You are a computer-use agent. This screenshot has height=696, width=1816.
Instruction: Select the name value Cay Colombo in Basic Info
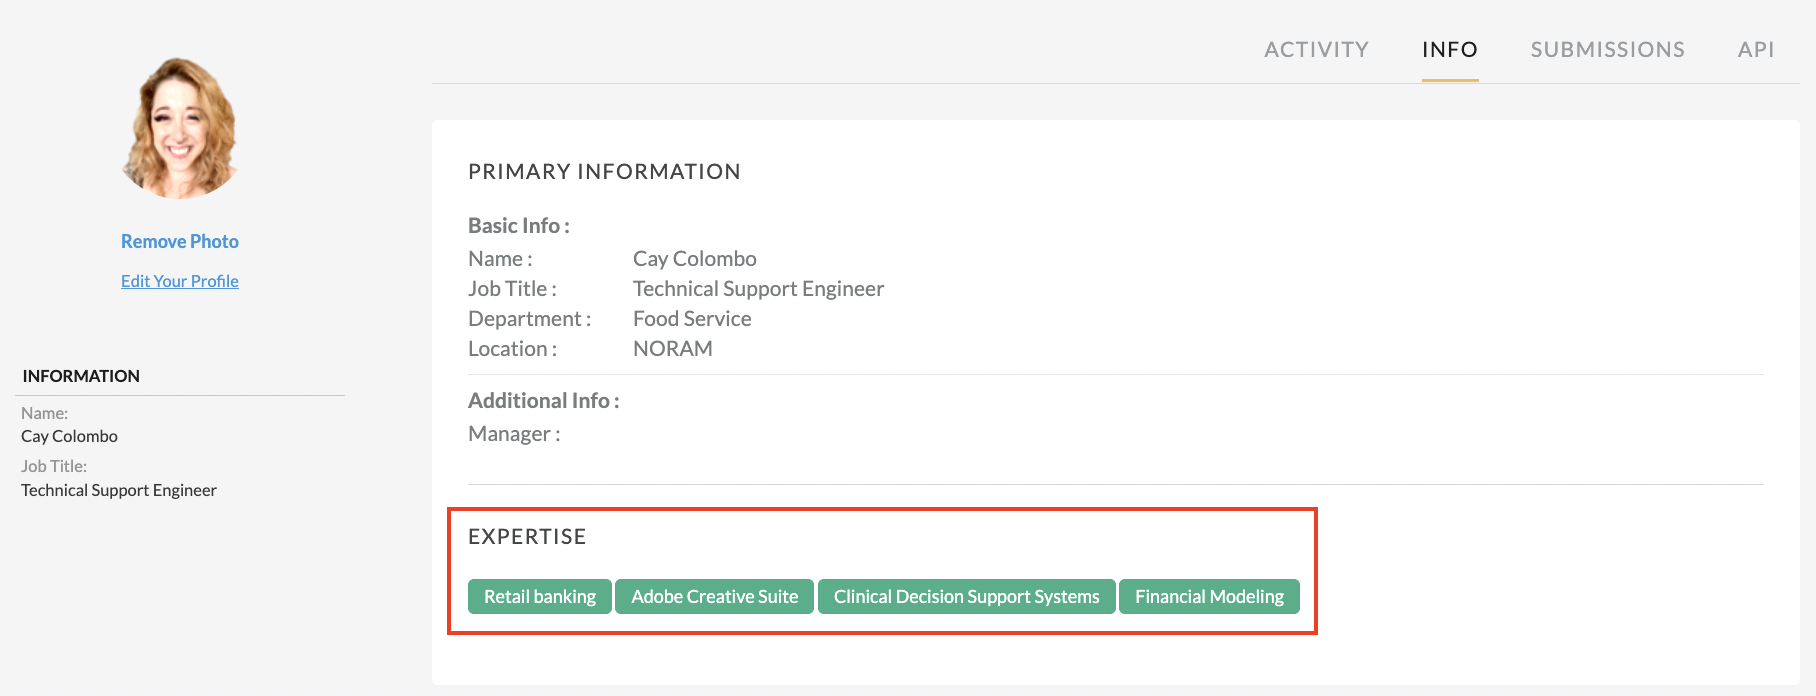[695, 259]
